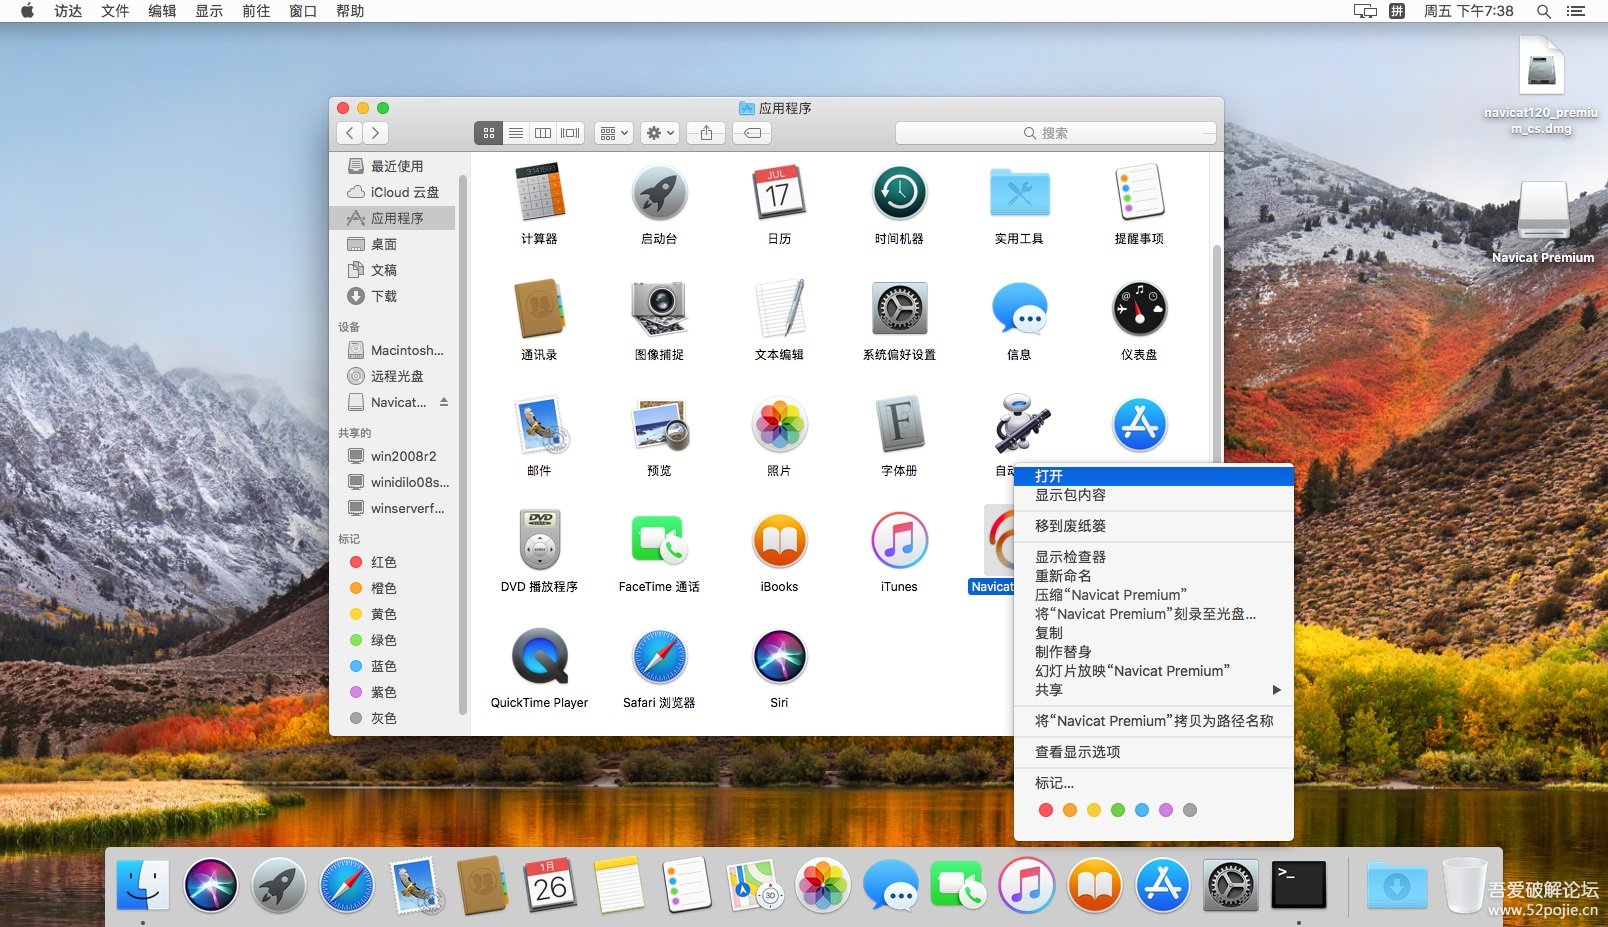Switch Finder to icon view

pos(488,133)
